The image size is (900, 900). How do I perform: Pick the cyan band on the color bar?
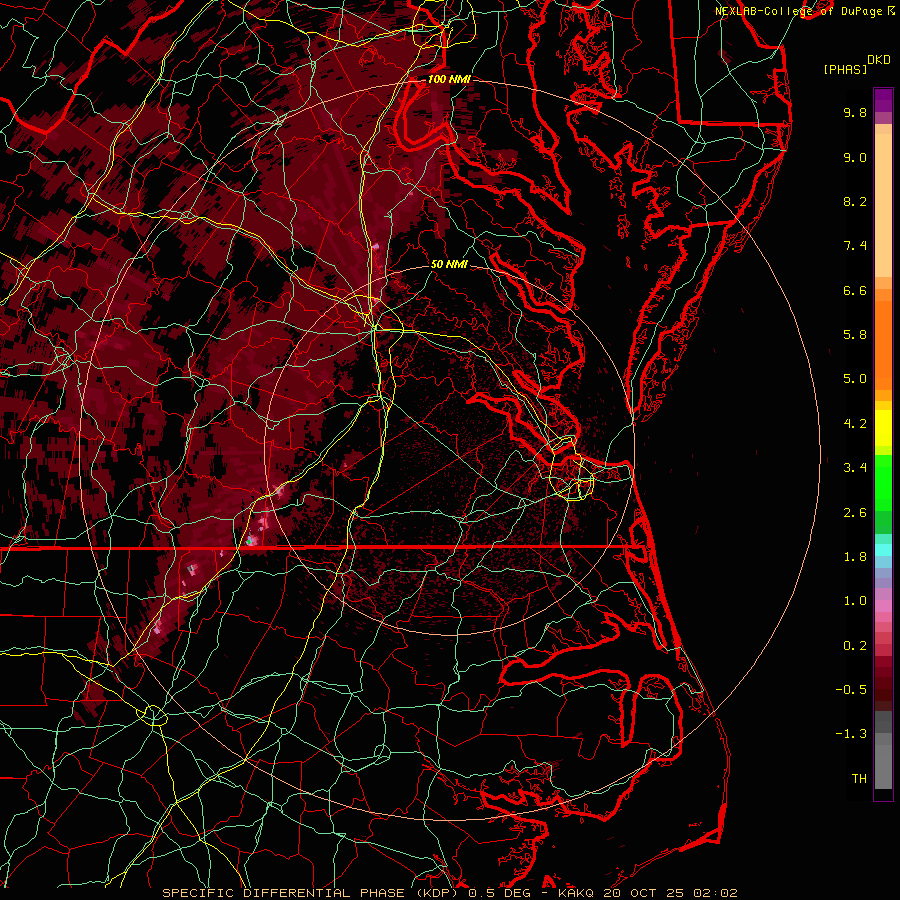(883, 550)
